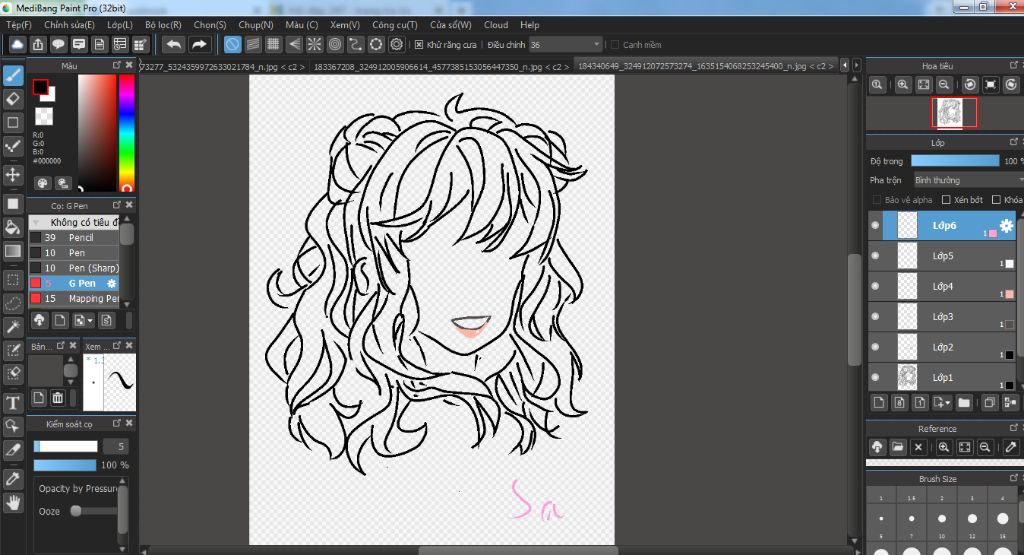Enable the parallel lines snap guide
Image resolution: width=1024 pixels, height=555 pixels.
[253, 44]
